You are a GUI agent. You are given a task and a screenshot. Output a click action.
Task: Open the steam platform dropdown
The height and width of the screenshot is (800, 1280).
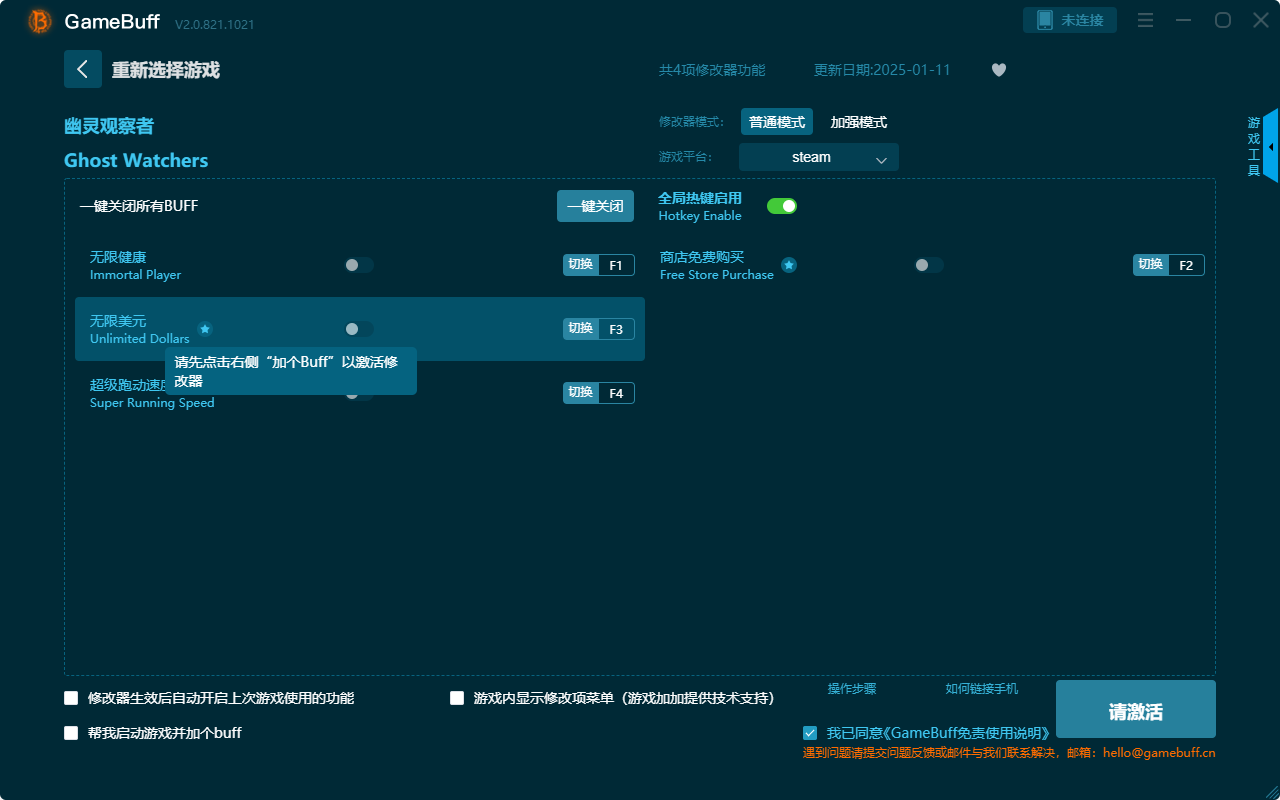(818, 157)
